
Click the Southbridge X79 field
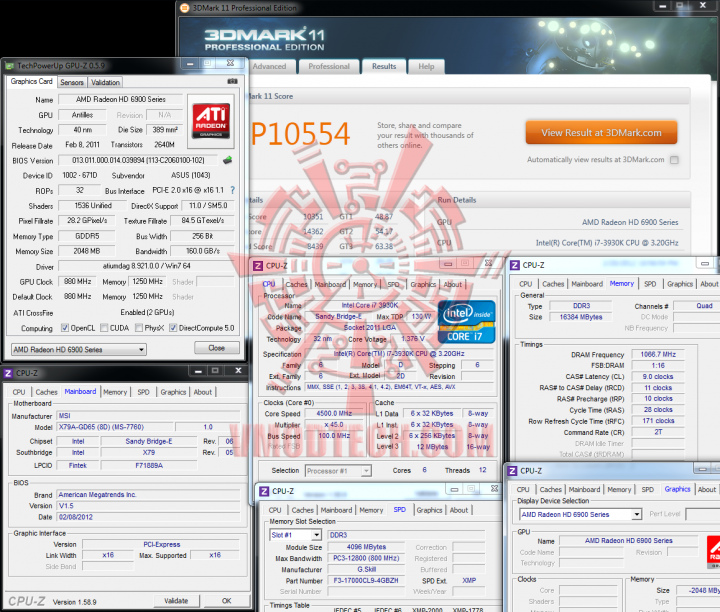(x=148, y=452)
